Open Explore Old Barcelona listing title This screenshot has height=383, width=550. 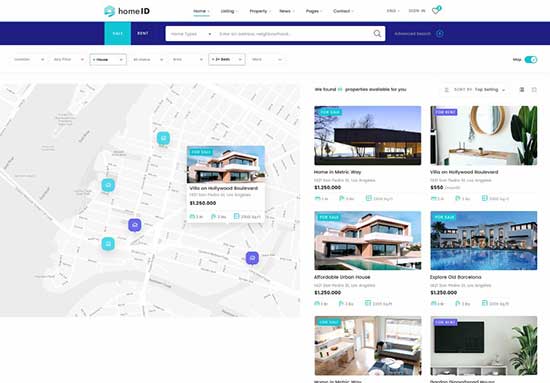(x=456, y=277)
